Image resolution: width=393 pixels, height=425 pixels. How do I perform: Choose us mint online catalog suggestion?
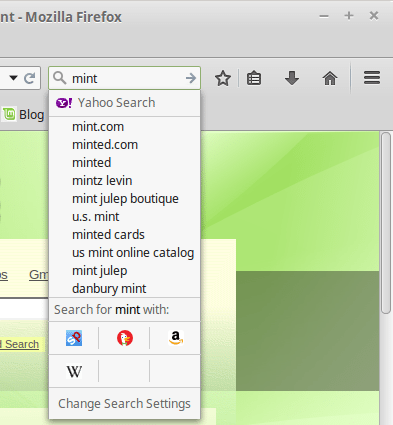(x=125, y=253)
